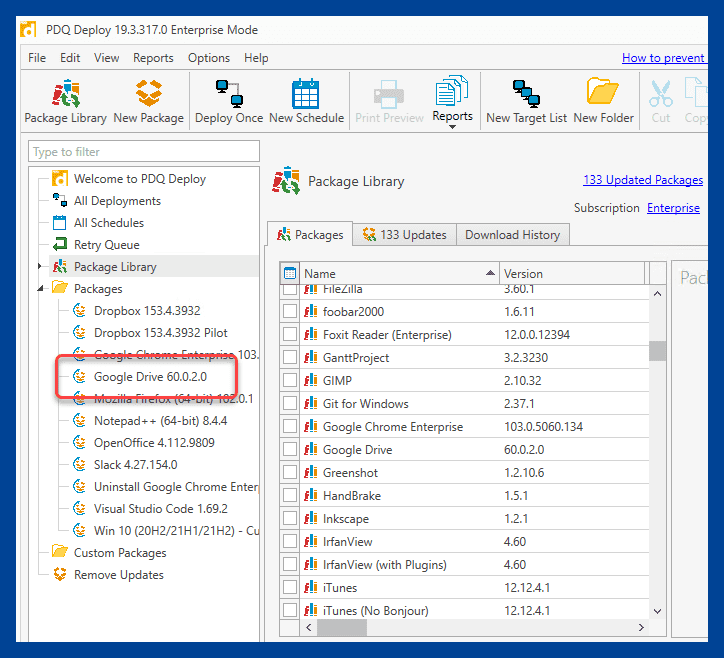Check the foobar2000 package checkbox
This screenshot has width=724, height=658.
(x=290, y=311)
